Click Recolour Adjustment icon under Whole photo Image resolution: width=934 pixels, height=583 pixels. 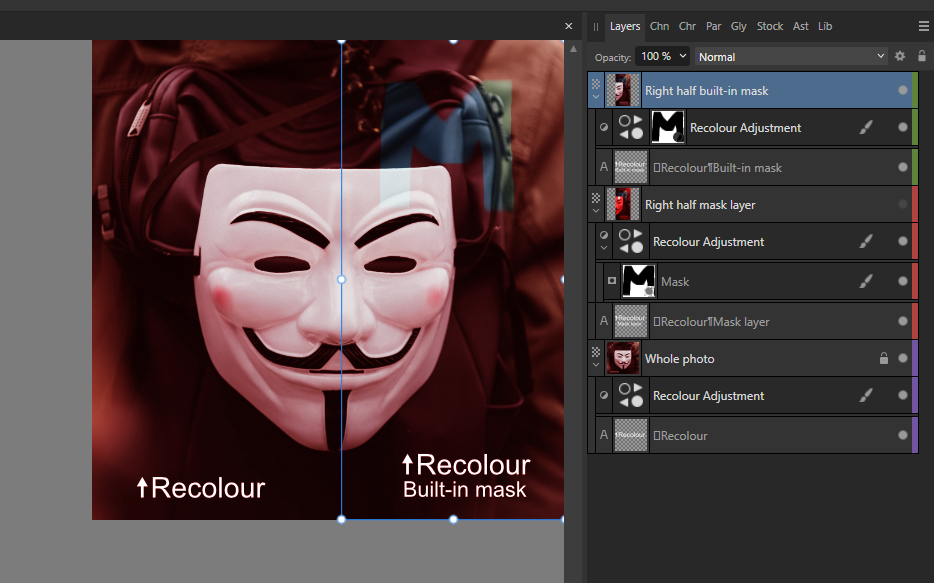tap(630, 395)
